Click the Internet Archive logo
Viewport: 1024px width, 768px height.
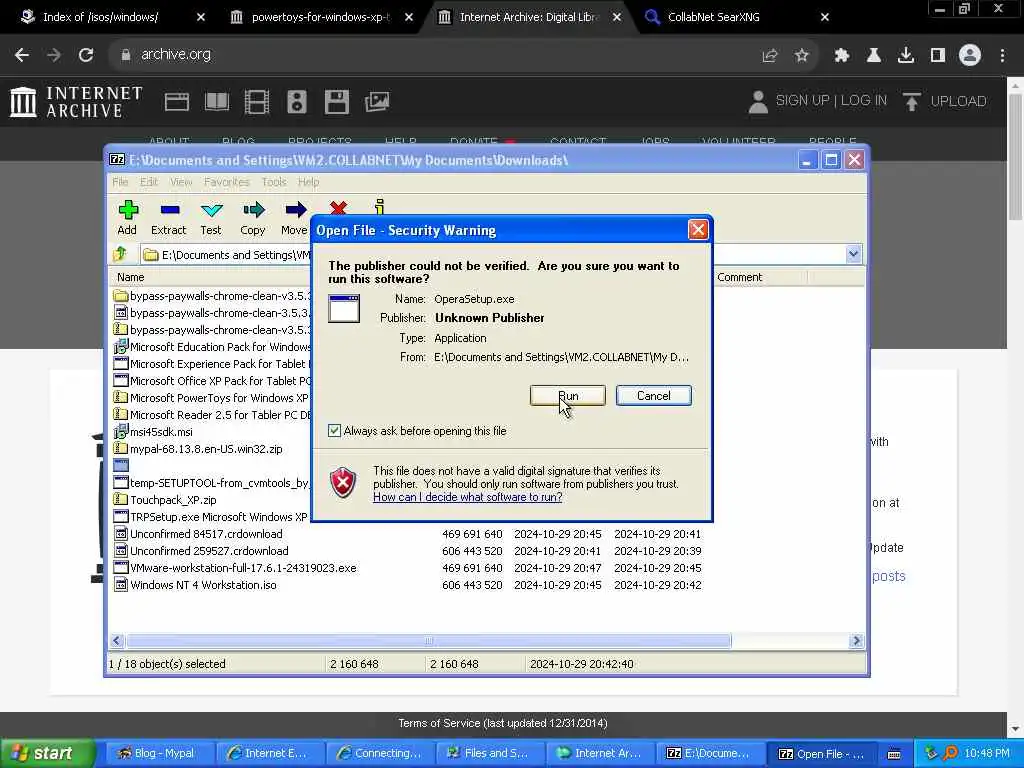[76, 102]
